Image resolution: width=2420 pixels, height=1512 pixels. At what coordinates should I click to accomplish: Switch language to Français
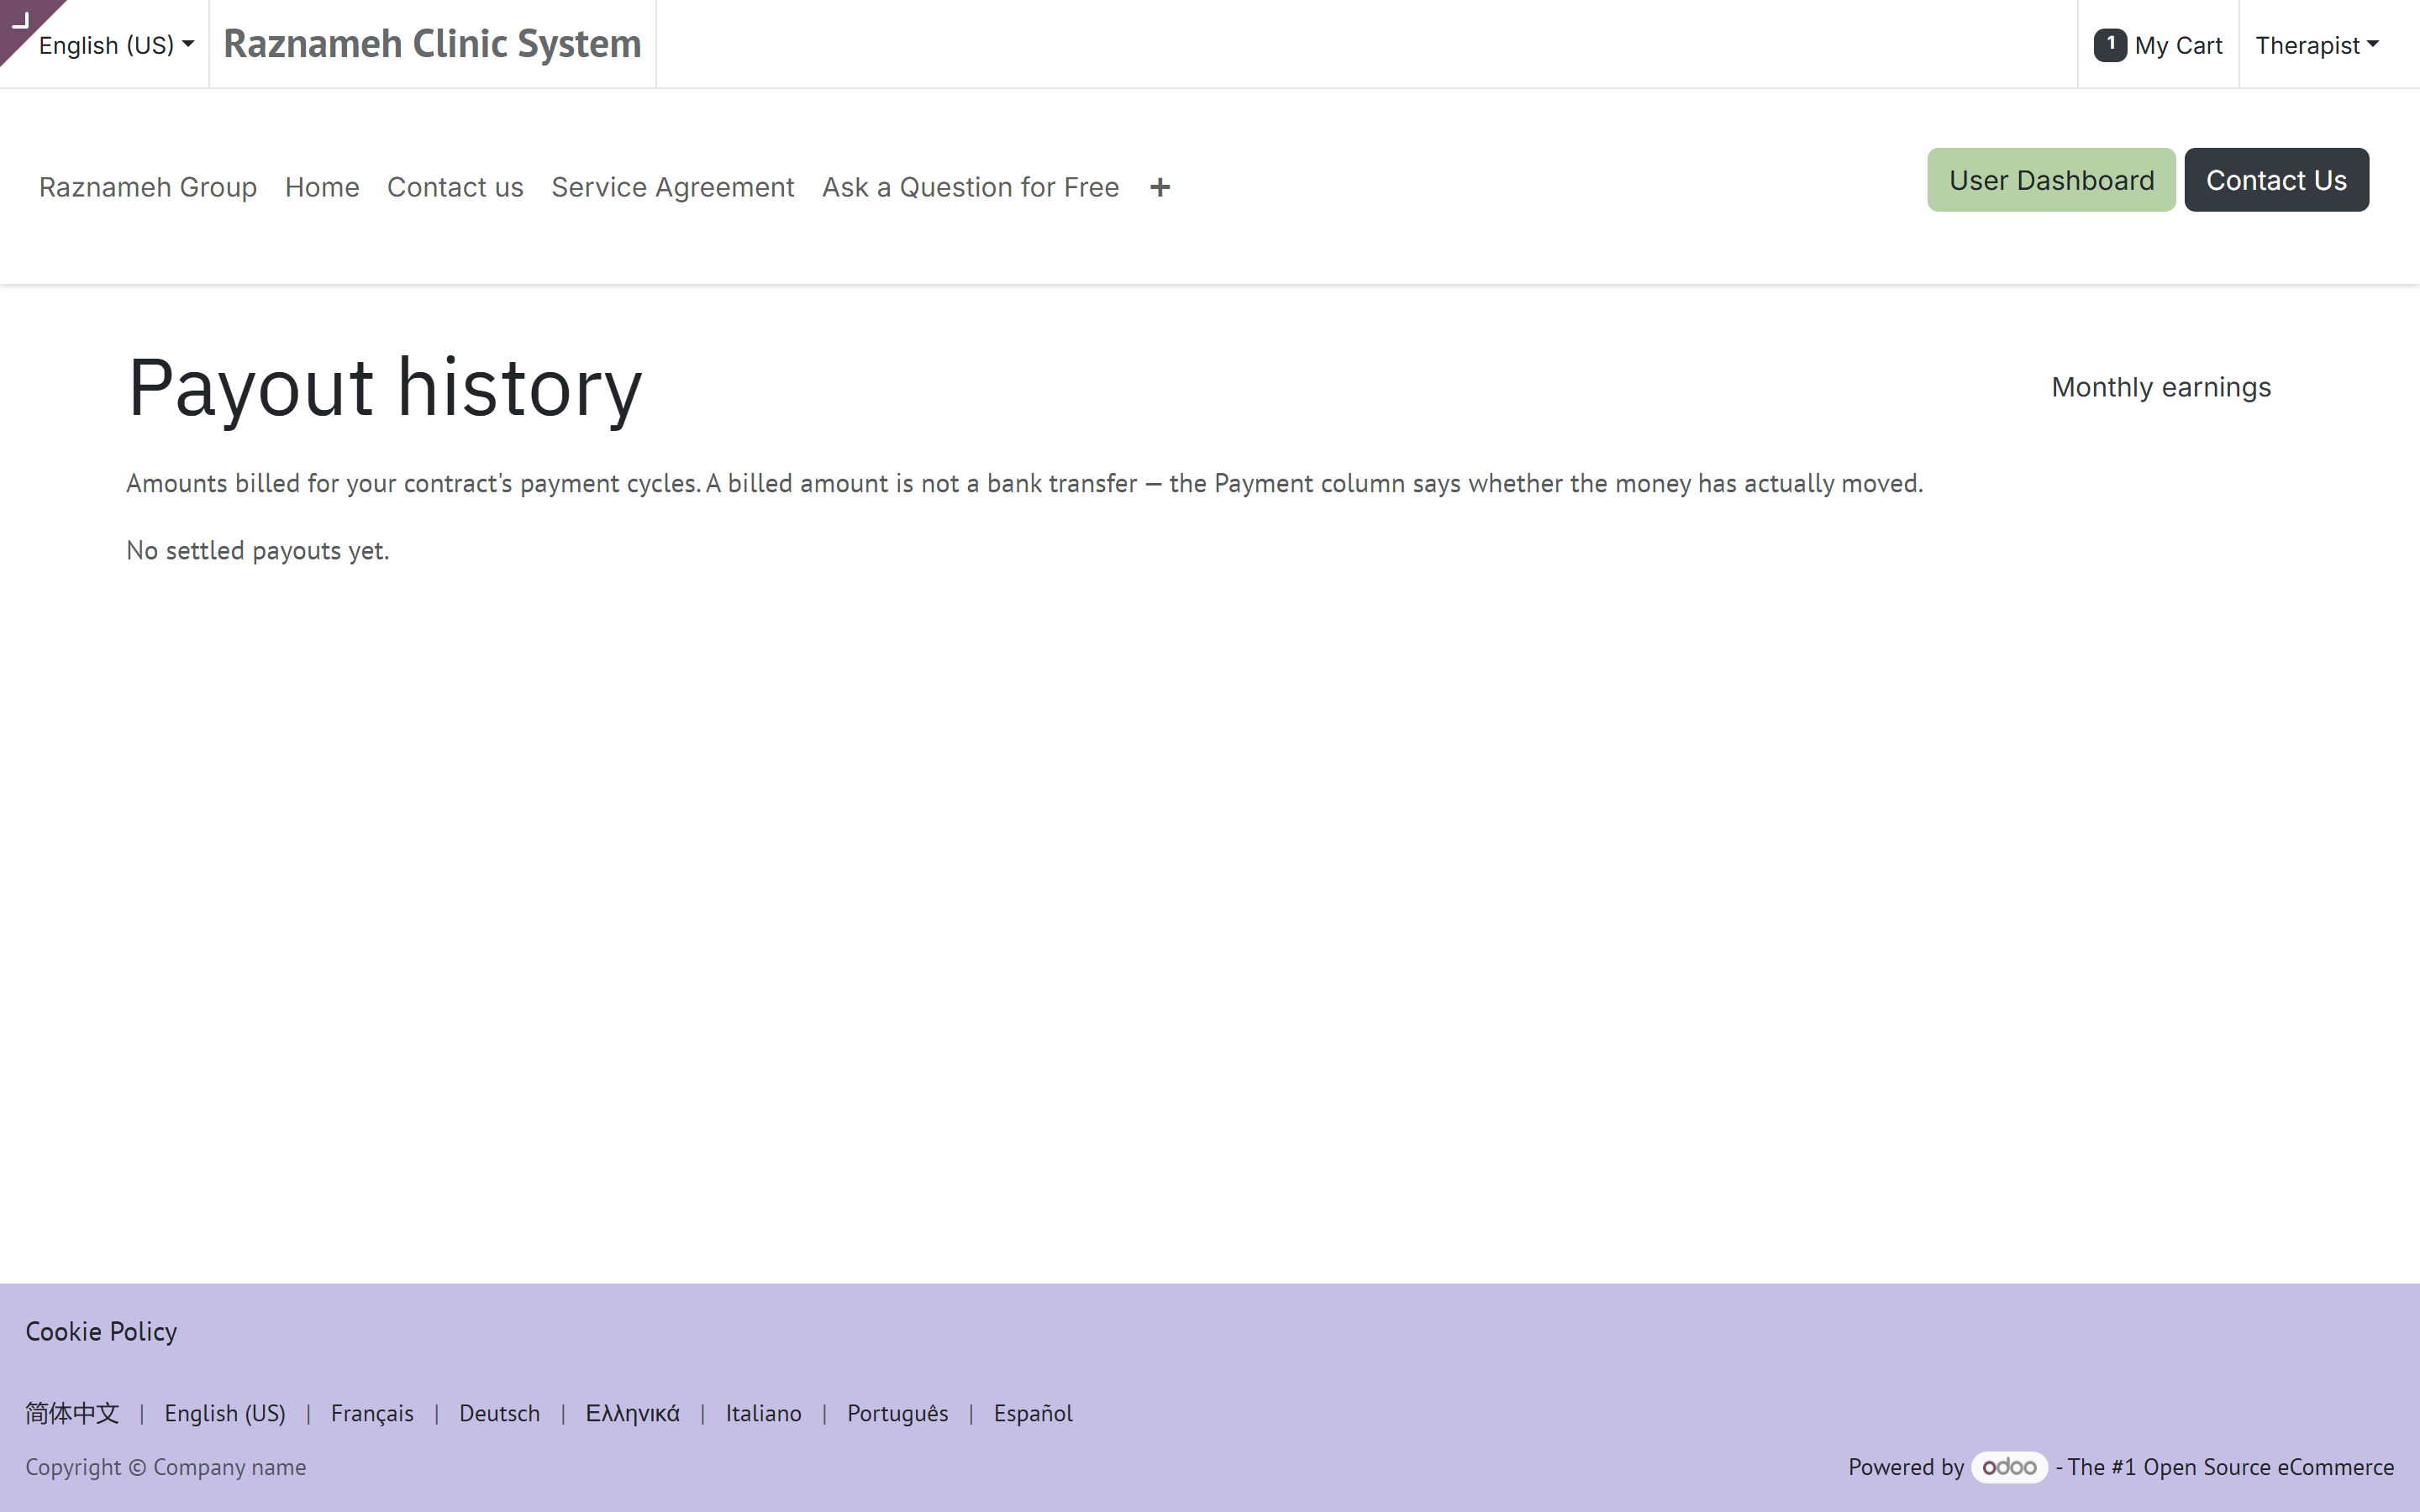(372, 1413)
